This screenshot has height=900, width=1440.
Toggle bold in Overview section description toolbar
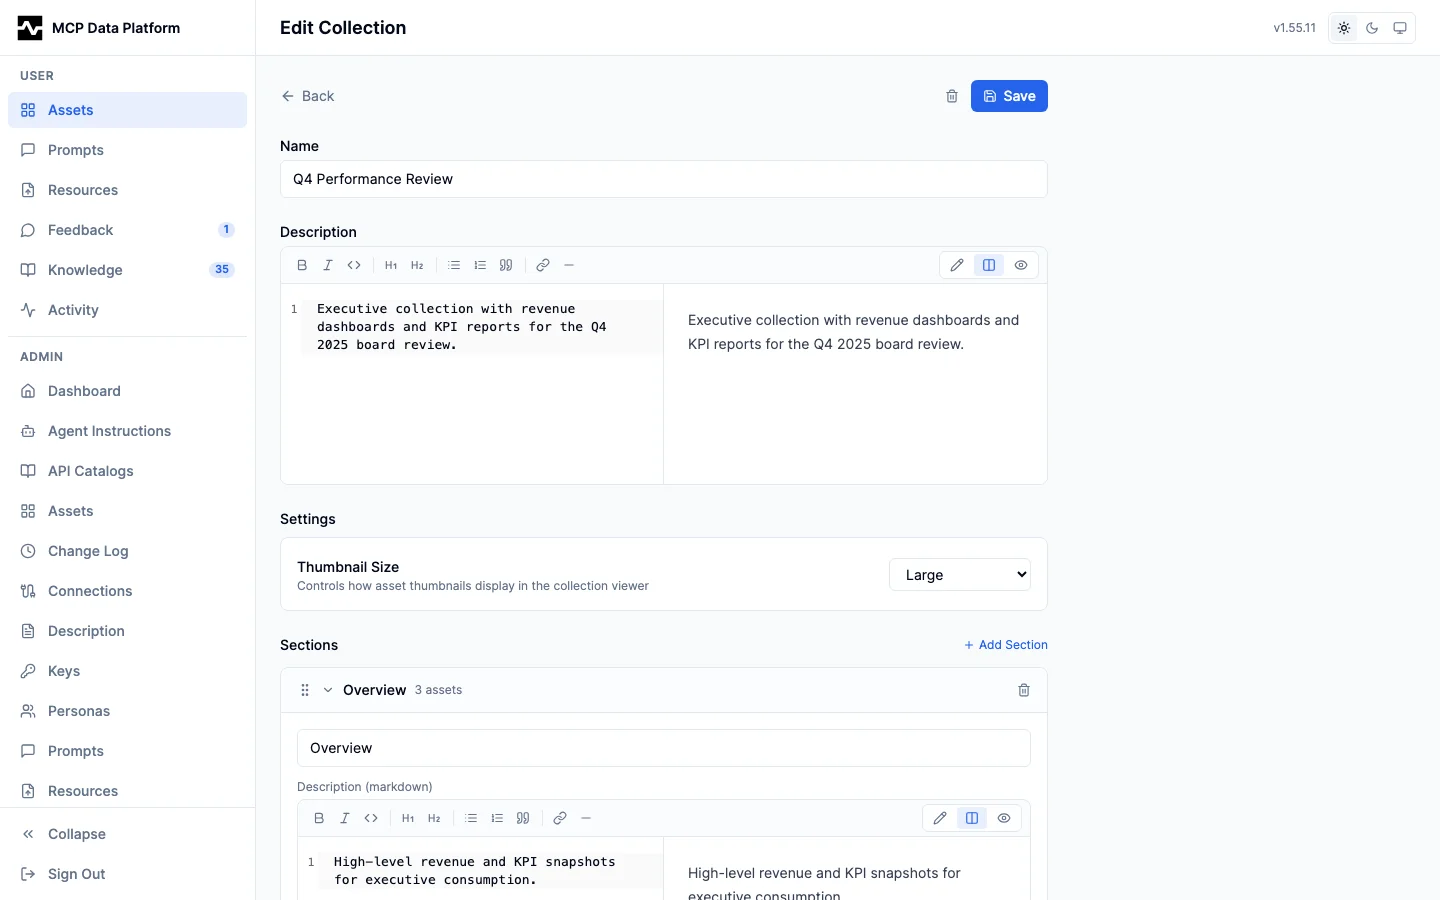319,818
